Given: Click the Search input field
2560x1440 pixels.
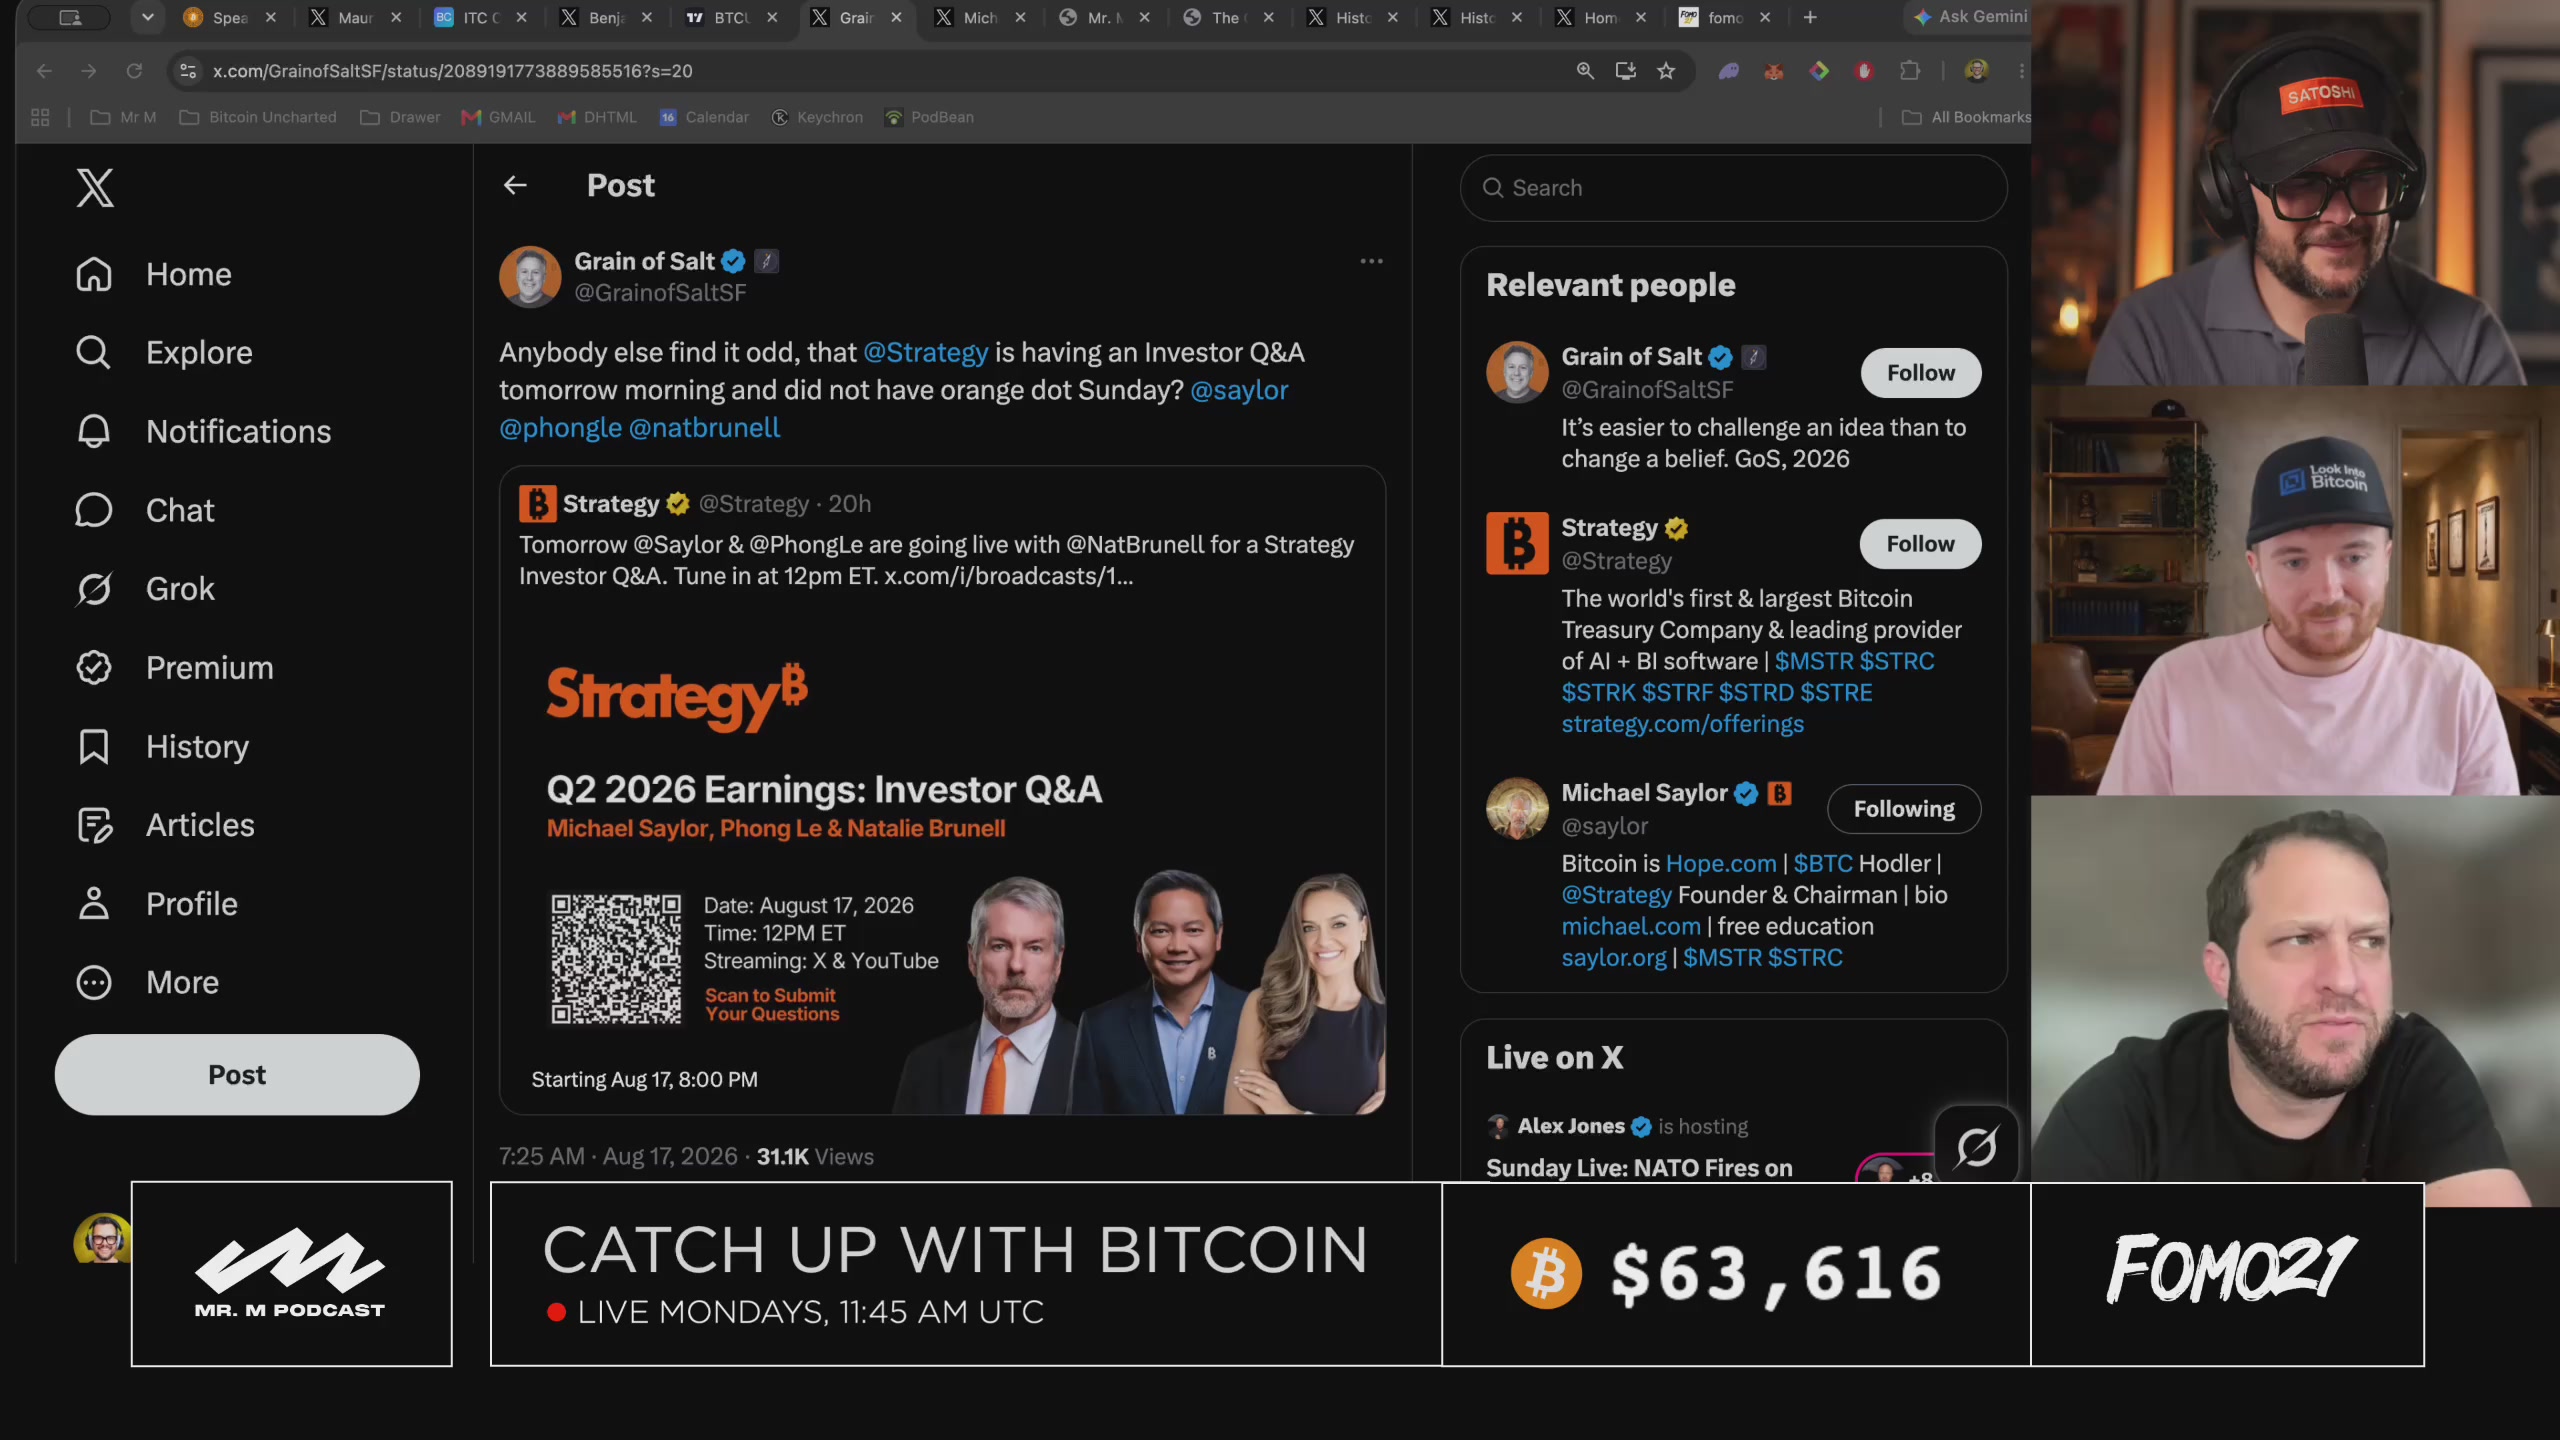Looking at the screenshot, I should 1733,188.
